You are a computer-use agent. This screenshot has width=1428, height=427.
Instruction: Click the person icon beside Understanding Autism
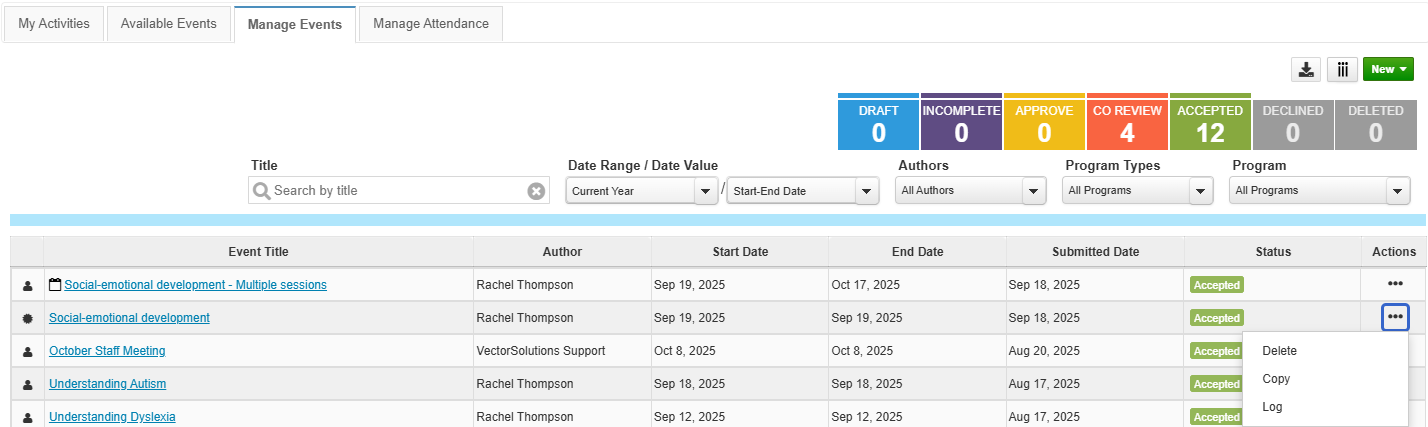27,384
